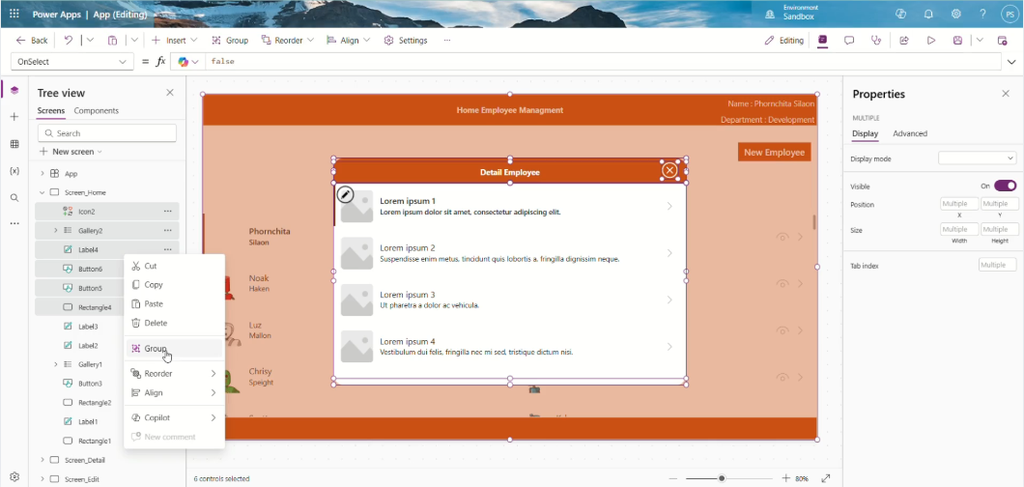Click the eye icon on Phornchita row
The image size is (1024, 487).
[782, 237]
